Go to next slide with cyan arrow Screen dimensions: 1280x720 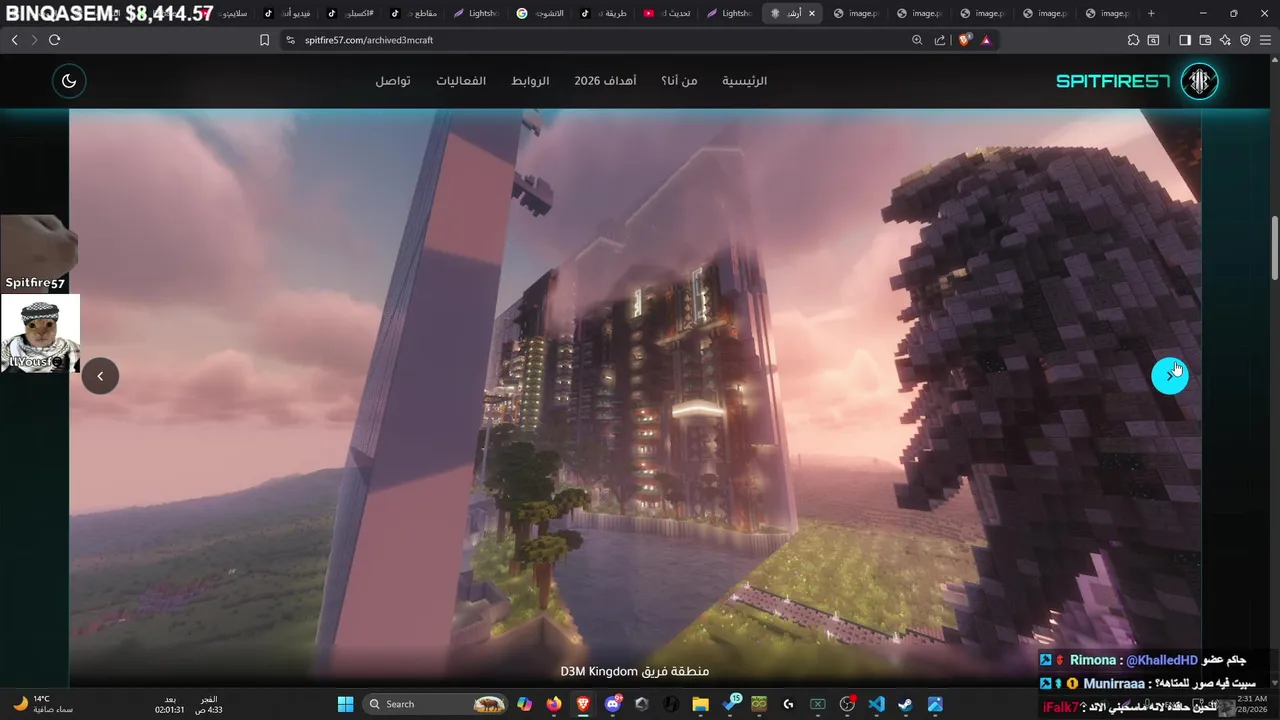(x=1169, y=375)
